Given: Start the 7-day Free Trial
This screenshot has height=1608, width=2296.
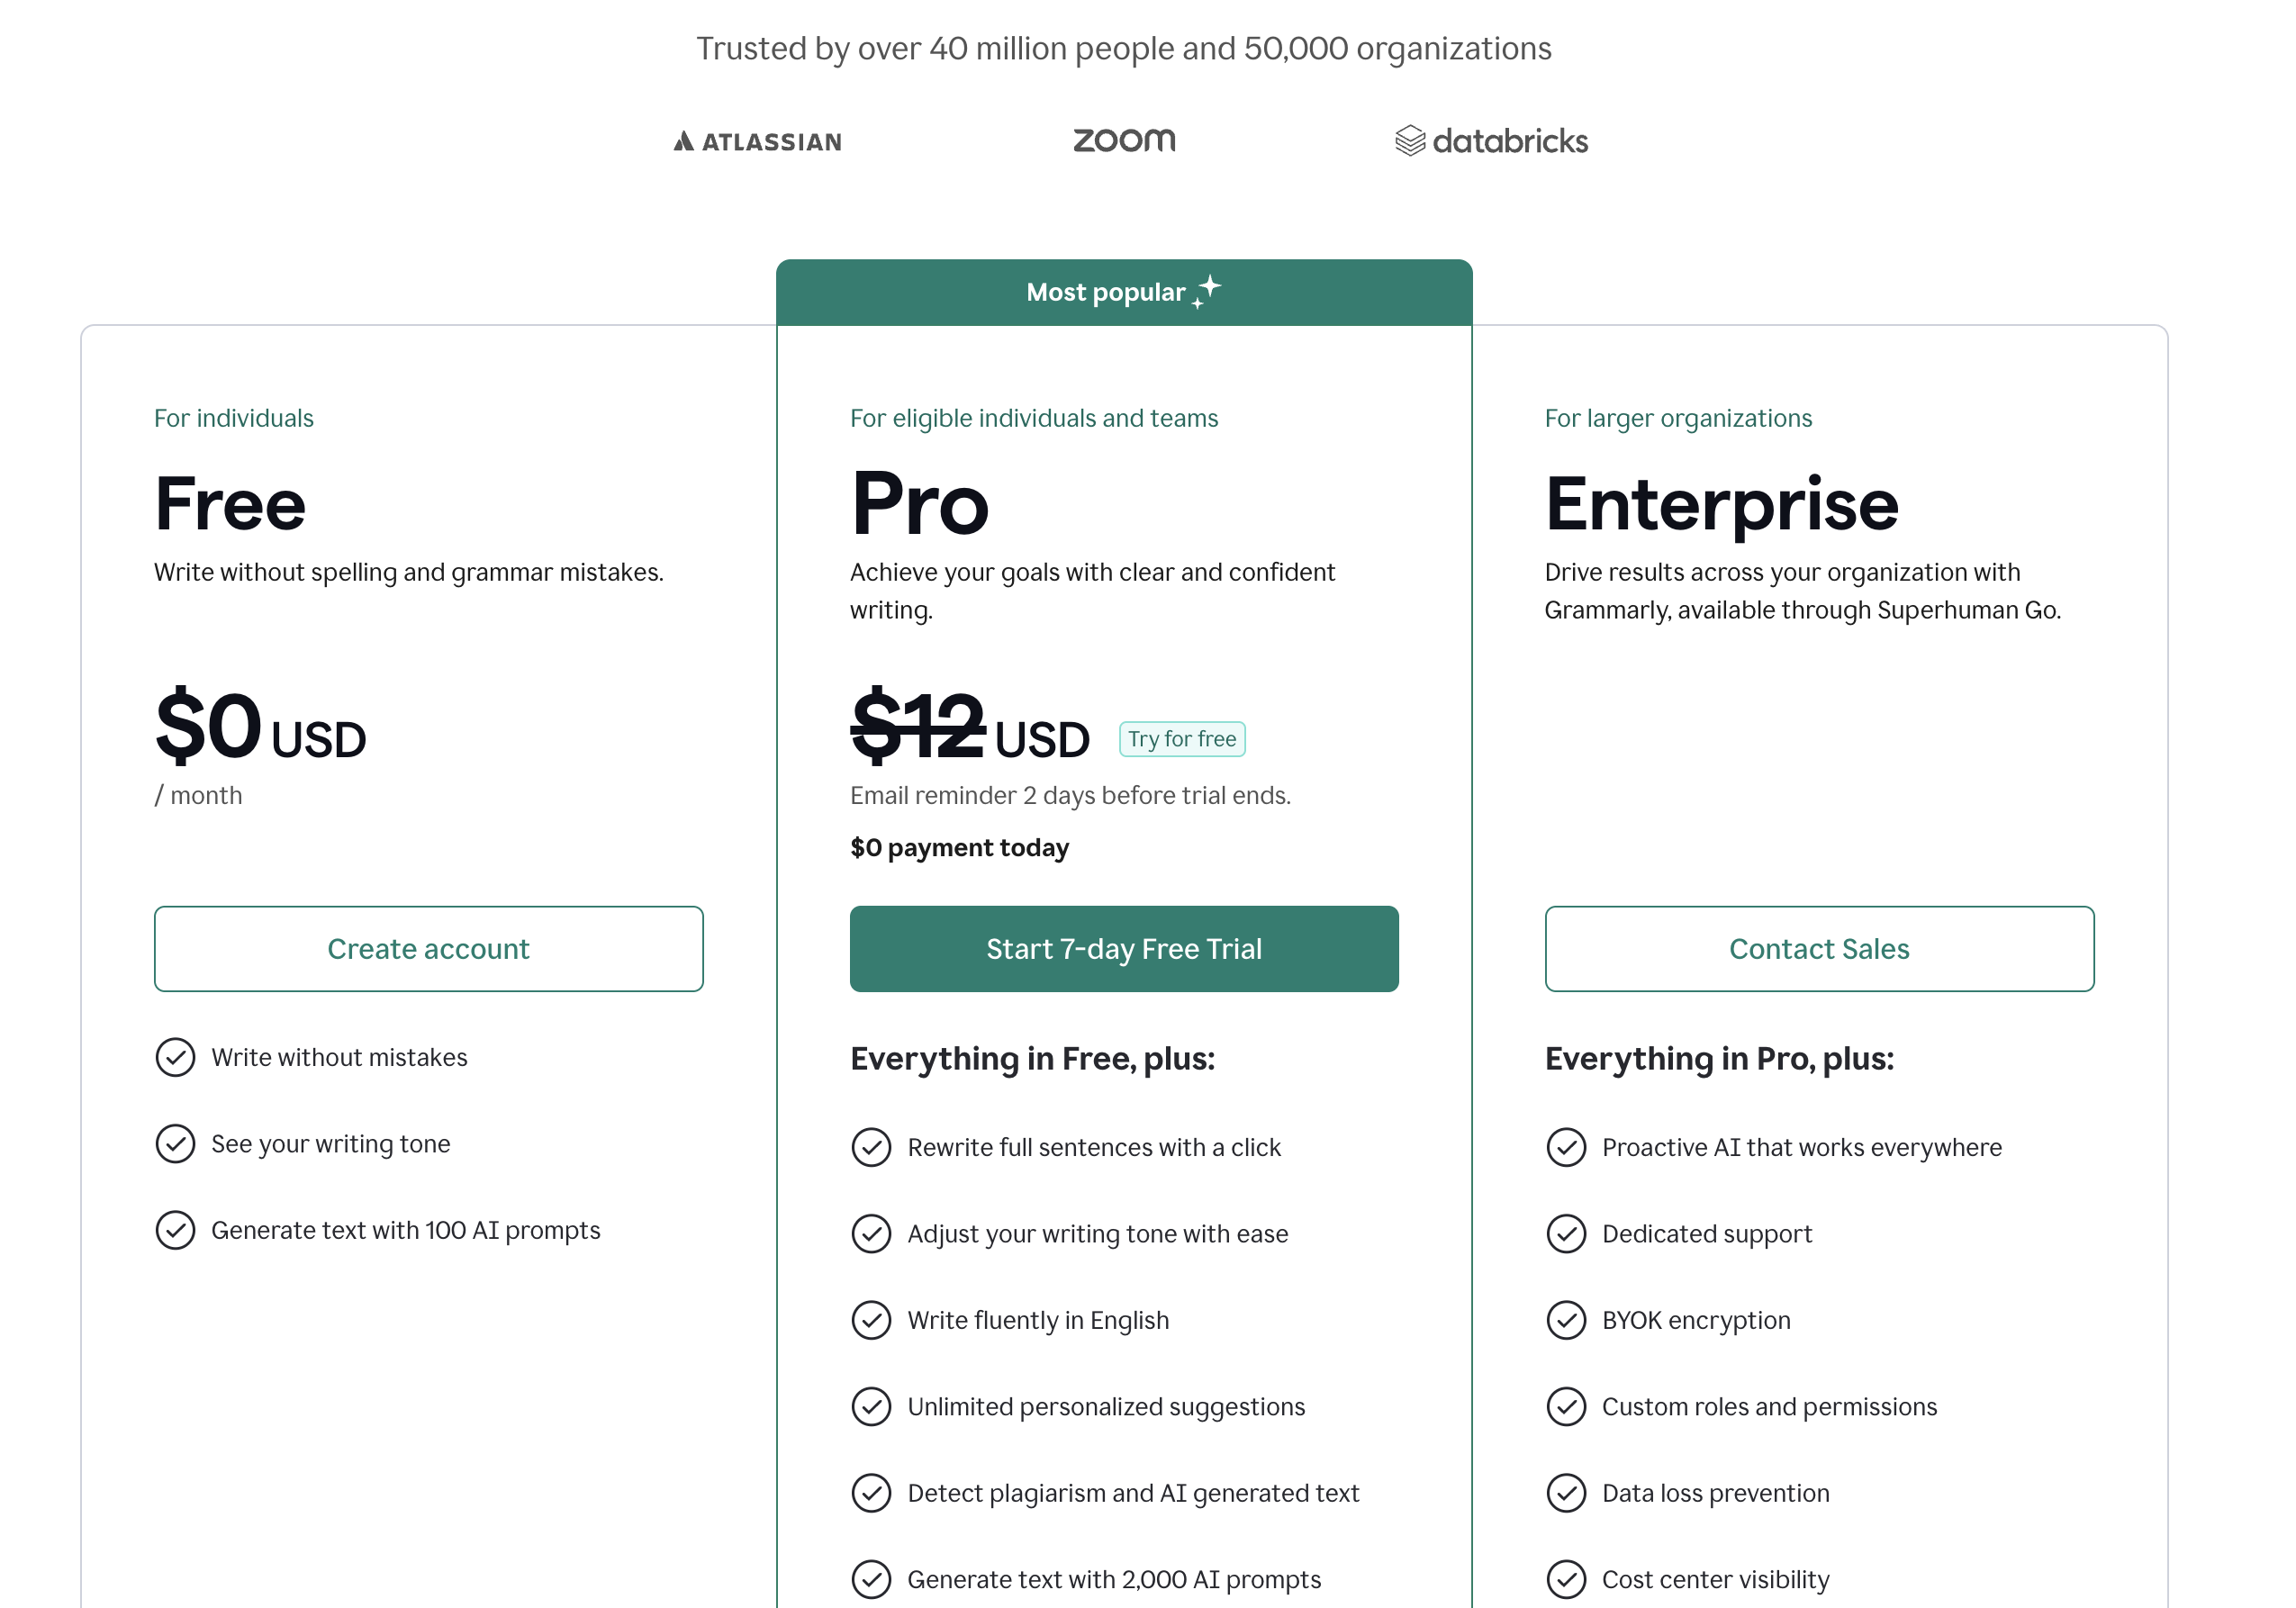Looking at the screenshot, I should (x=1124, y=949).
